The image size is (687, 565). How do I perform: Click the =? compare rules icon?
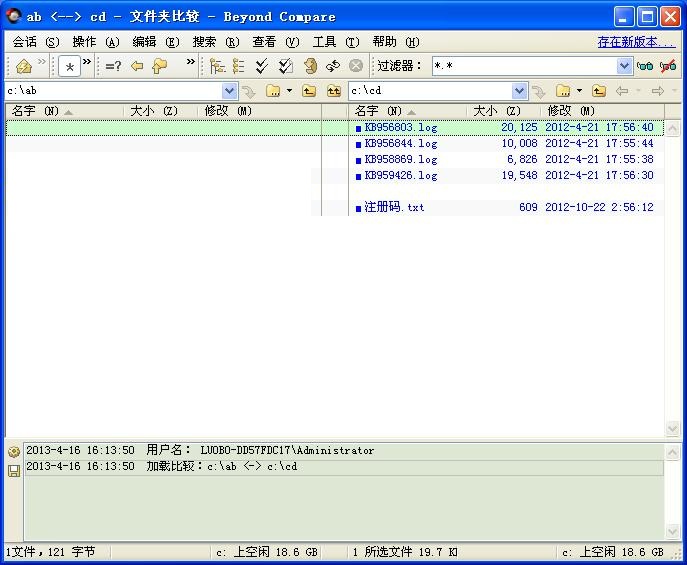113,66
